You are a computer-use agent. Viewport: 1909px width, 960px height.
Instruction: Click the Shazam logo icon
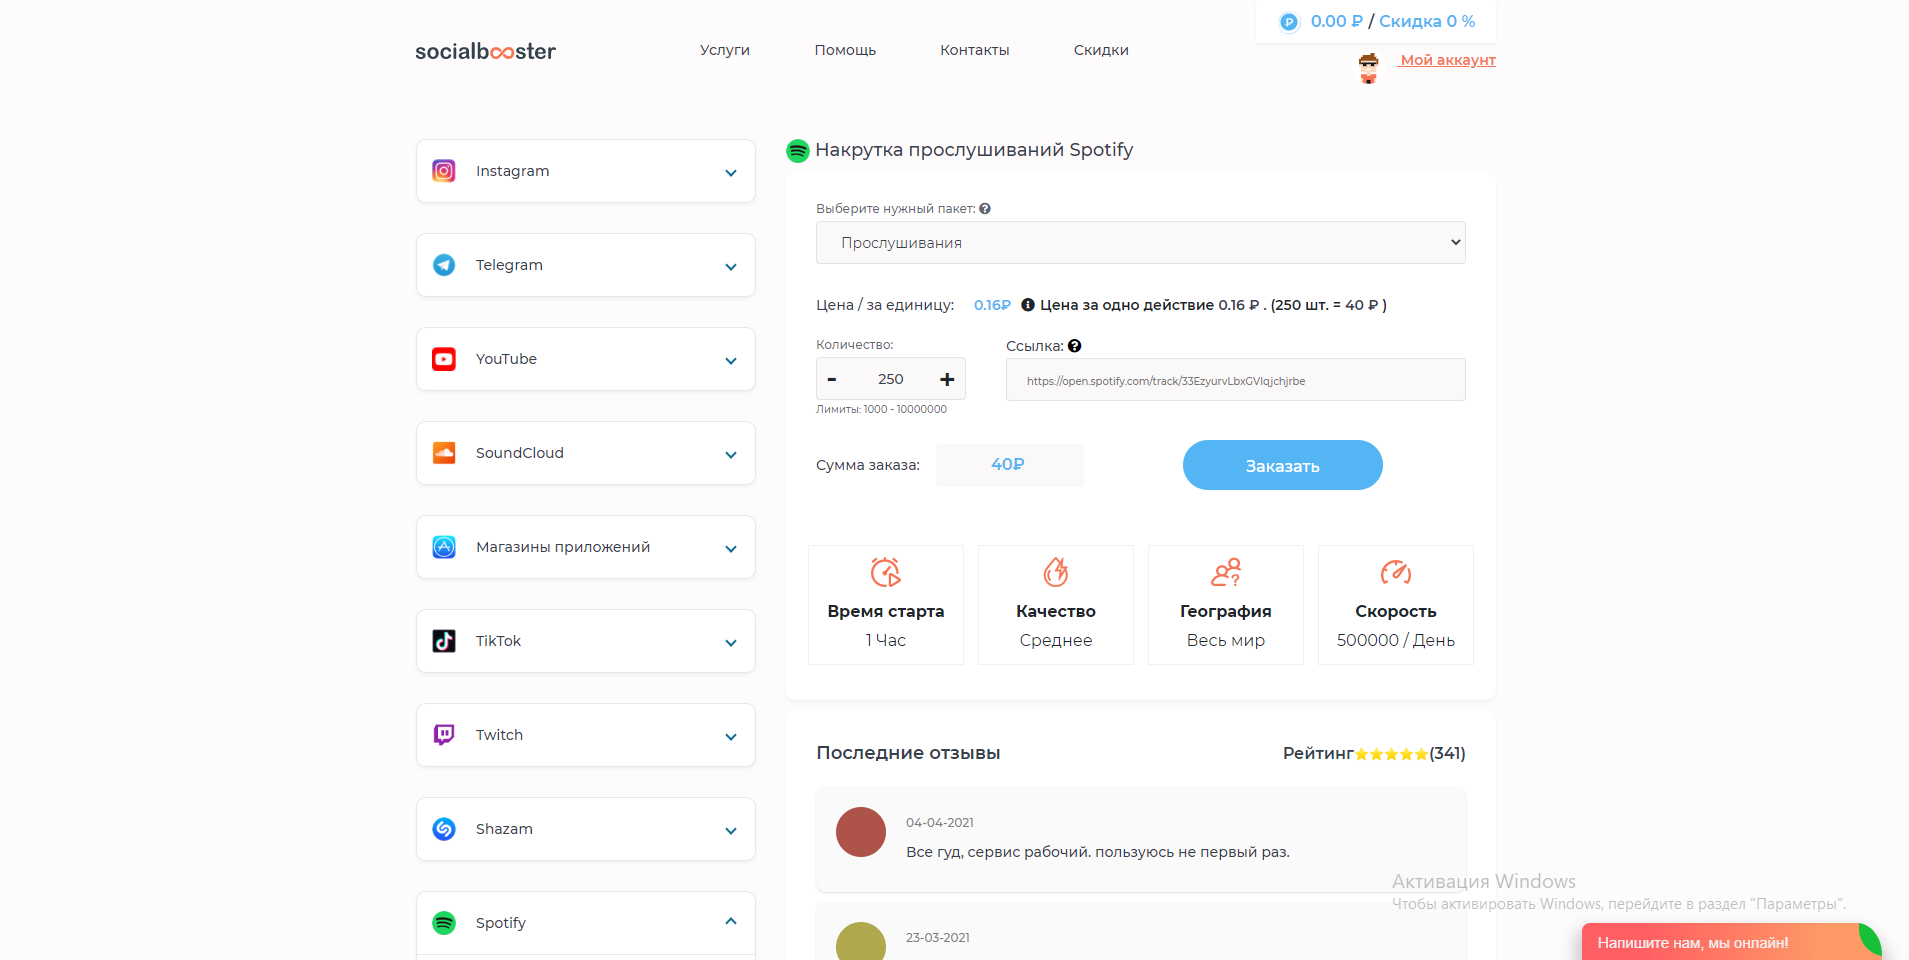pyautogui.click(x=444, y=829)
